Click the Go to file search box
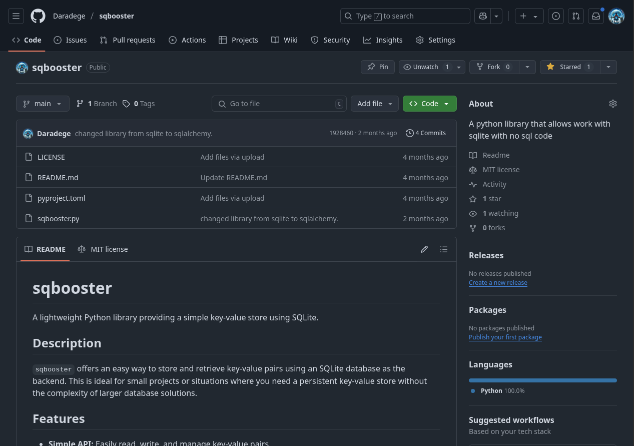Screen dimensions: 634x446 (x=279, y=104)
